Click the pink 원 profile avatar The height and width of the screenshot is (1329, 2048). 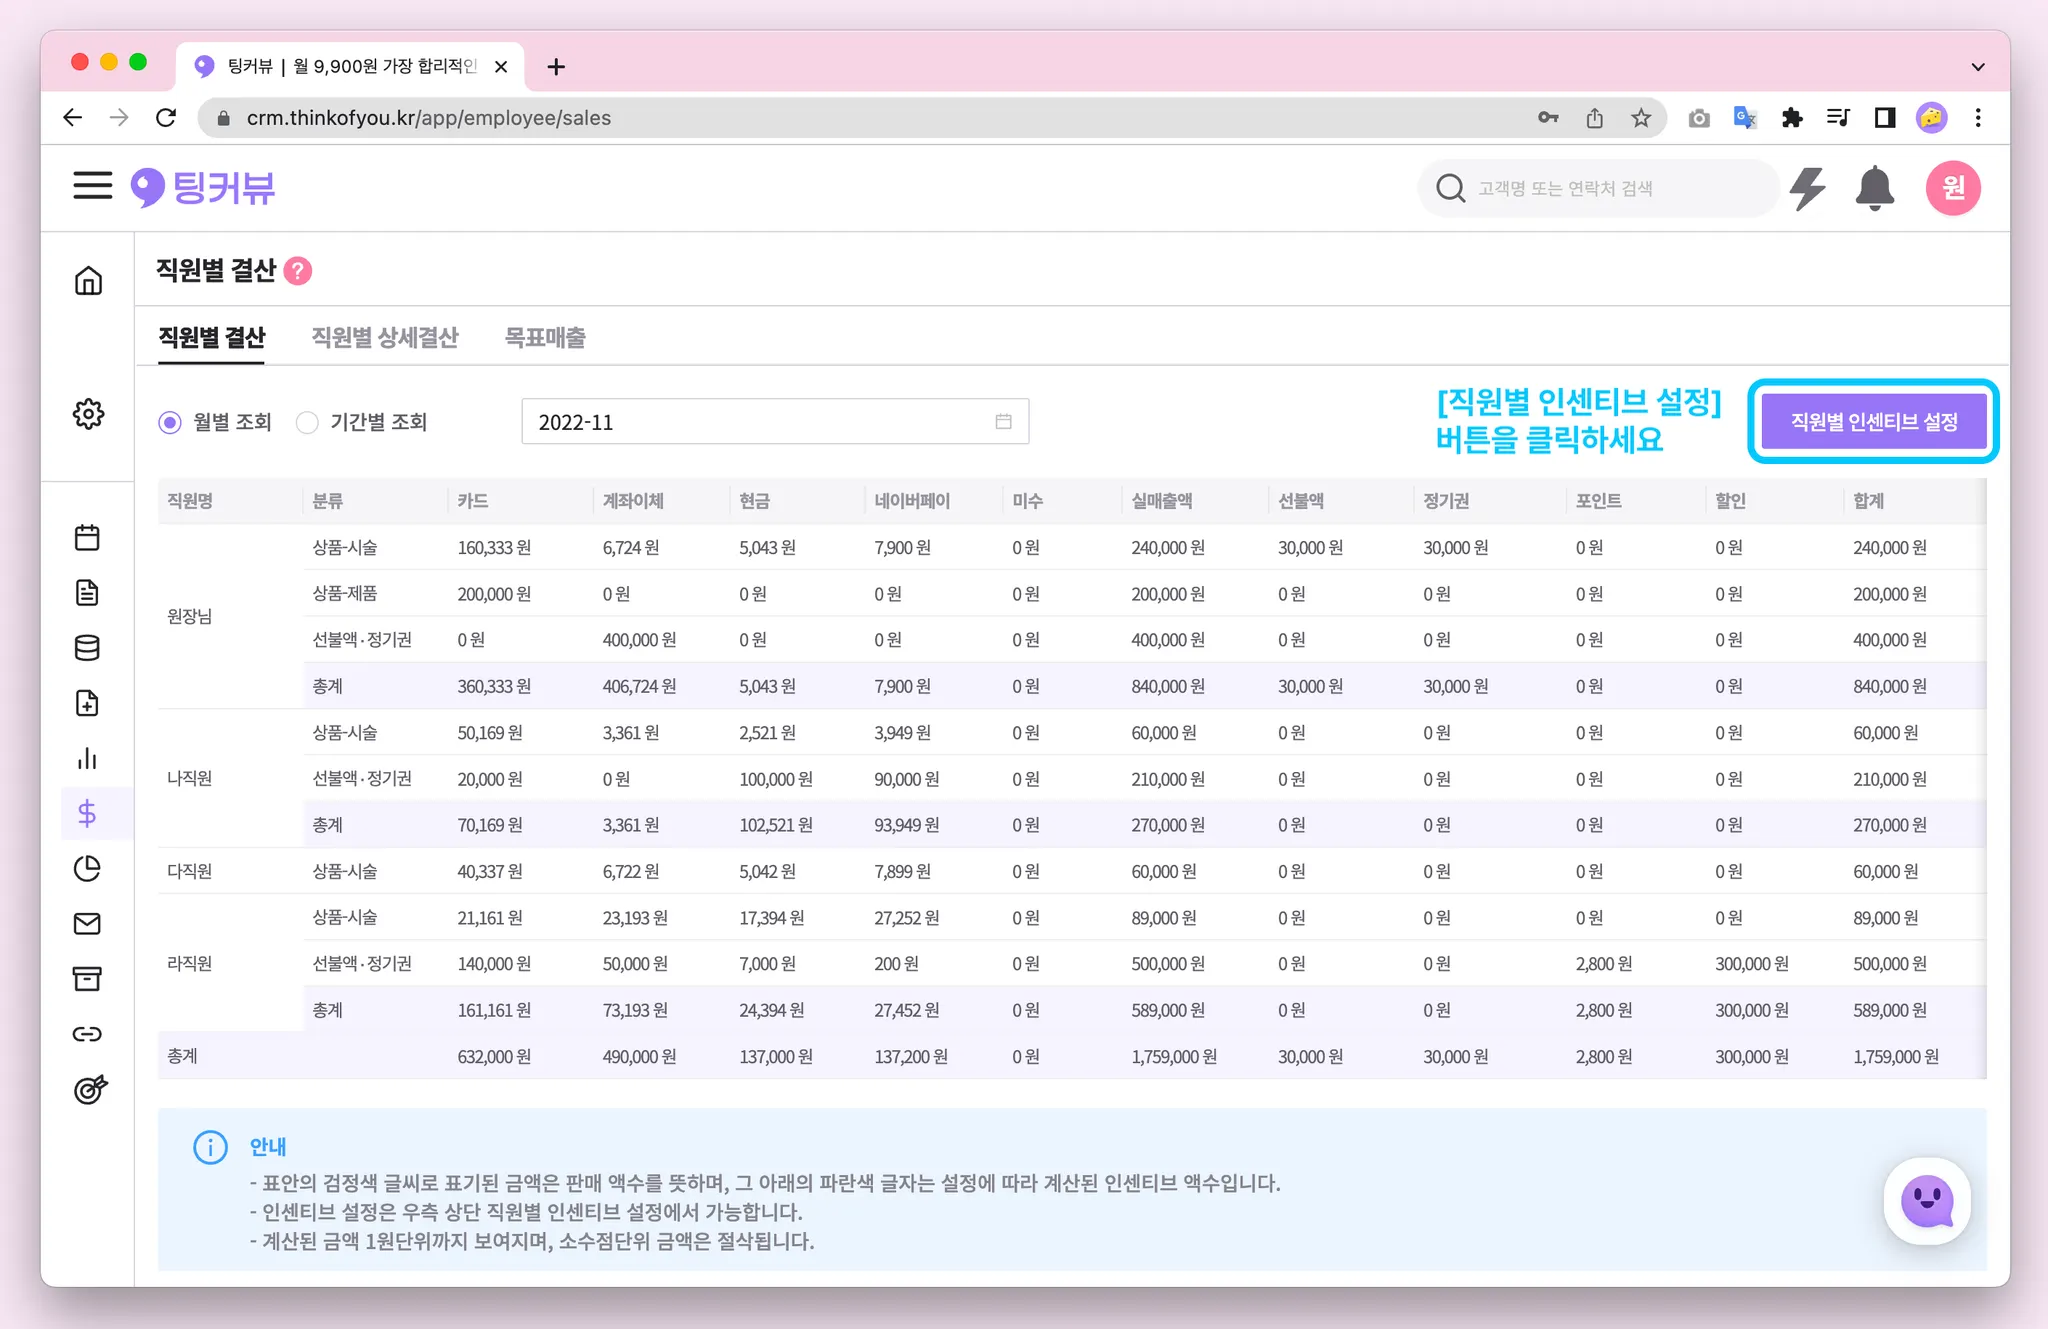point(1952,188)
